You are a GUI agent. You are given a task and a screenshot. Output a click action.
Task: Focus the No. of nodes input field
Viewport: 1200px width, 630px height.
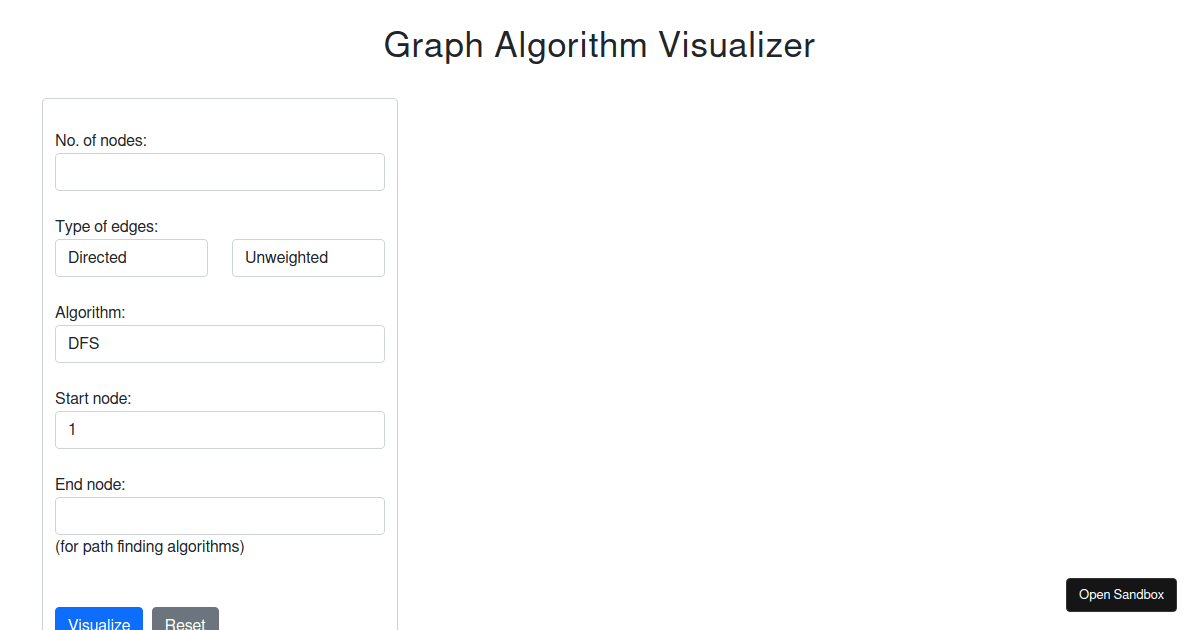click(x=220, y=172)
